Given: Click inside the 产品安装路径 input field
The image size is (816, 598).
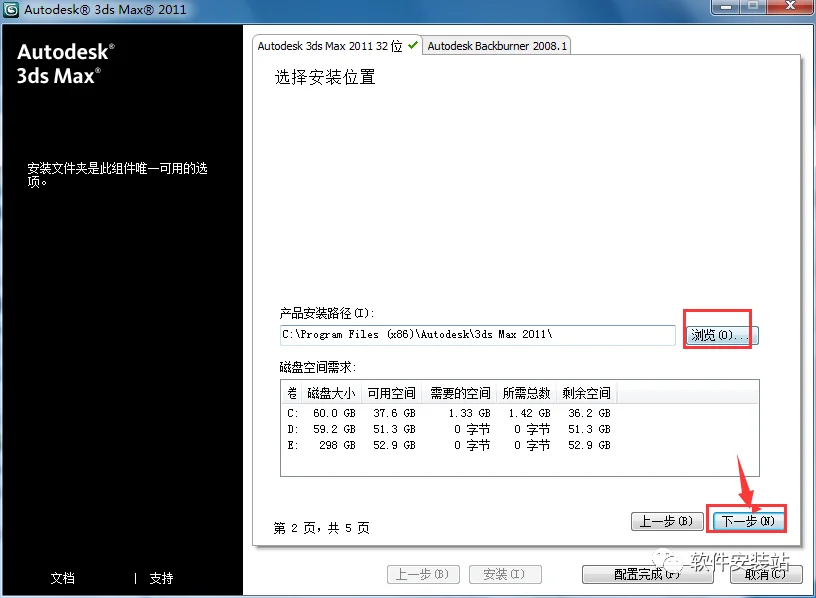Looking at the screenshot, I should click(x=477, y=335).
